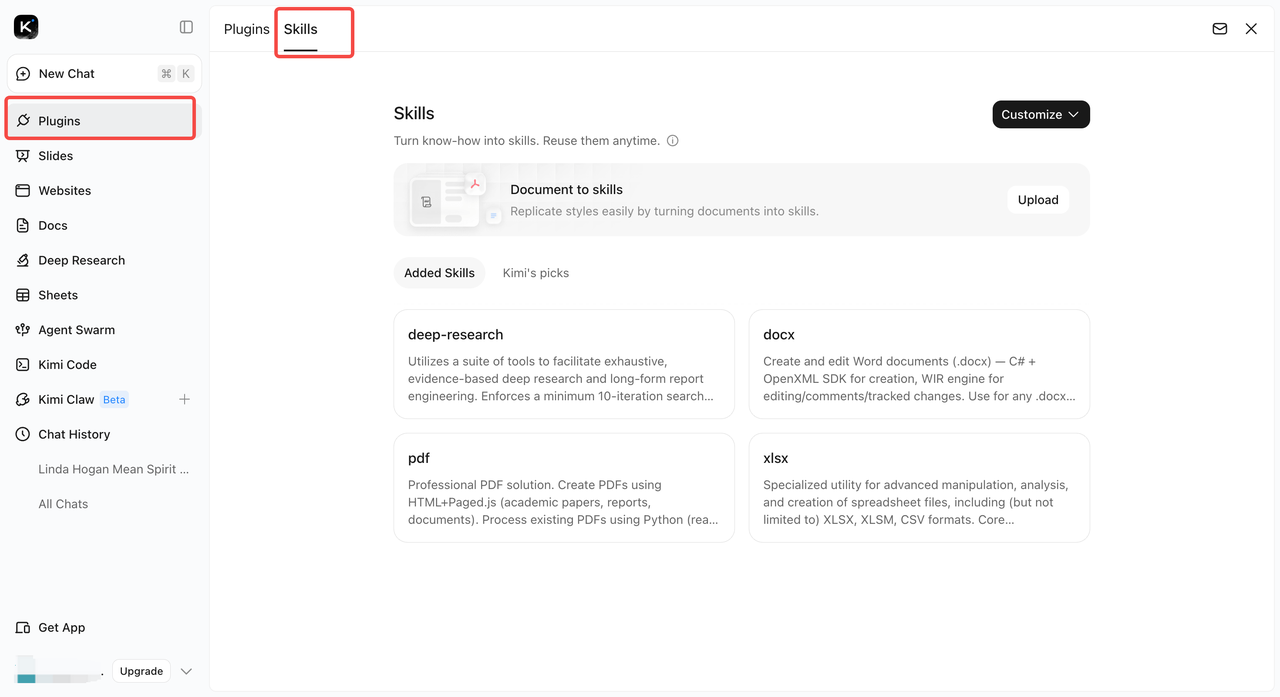Click the ⌘ K shortcut hint
Image resolution: width=1280 pixels, height=697 pixels.
(x=176, y=74)
